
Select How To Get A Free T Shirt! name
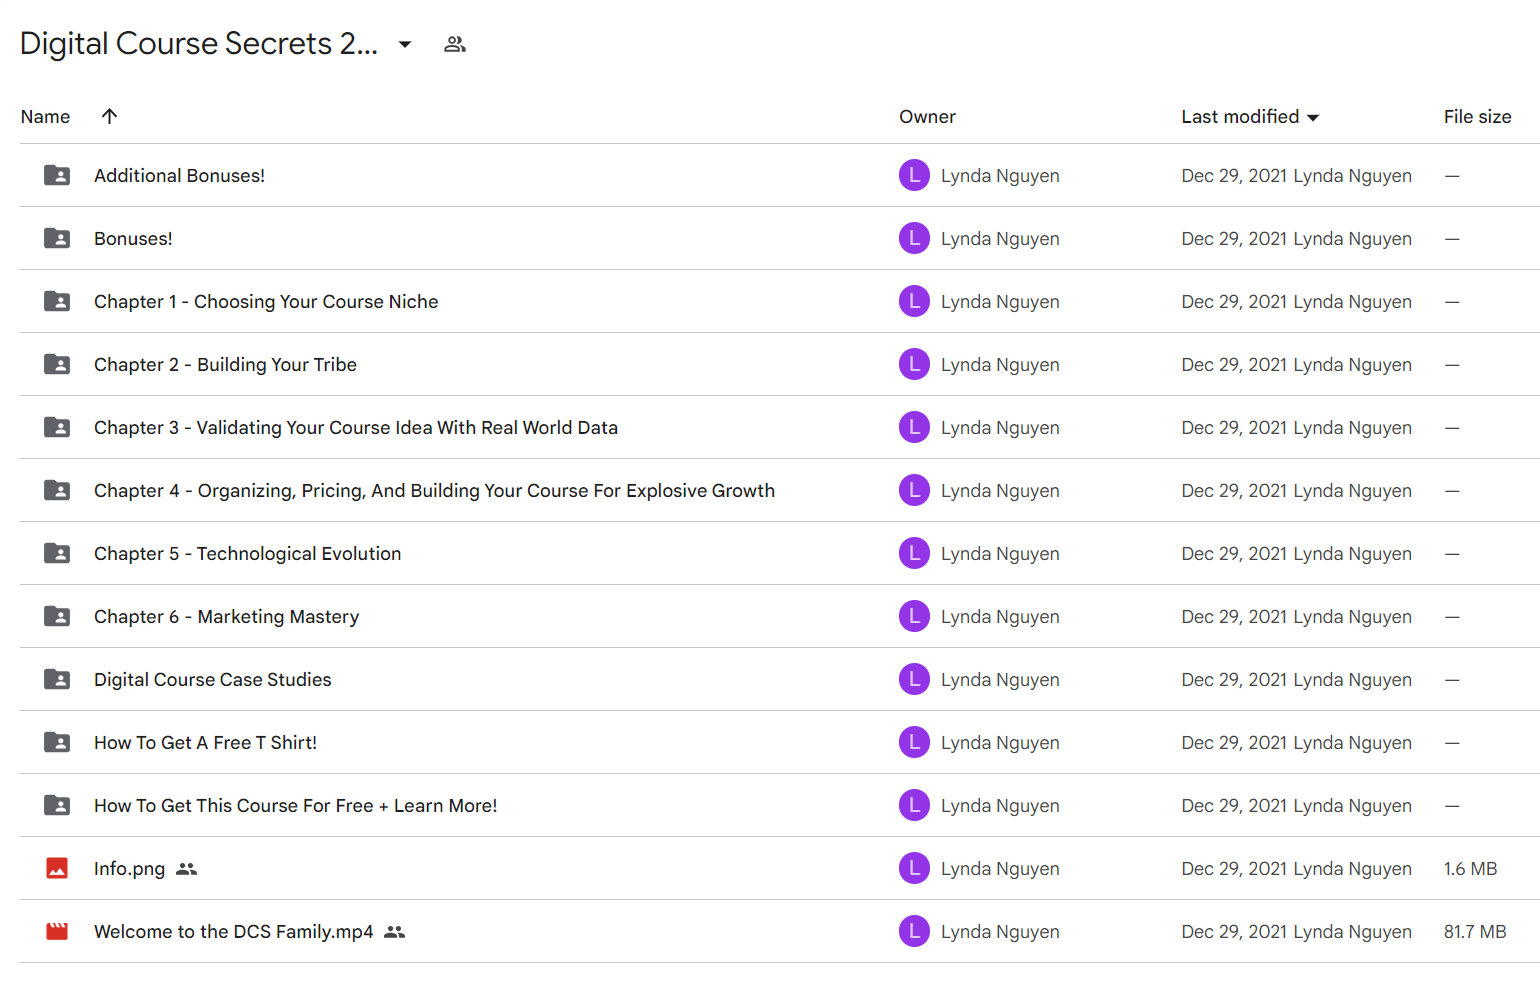[x=205, y=742]
